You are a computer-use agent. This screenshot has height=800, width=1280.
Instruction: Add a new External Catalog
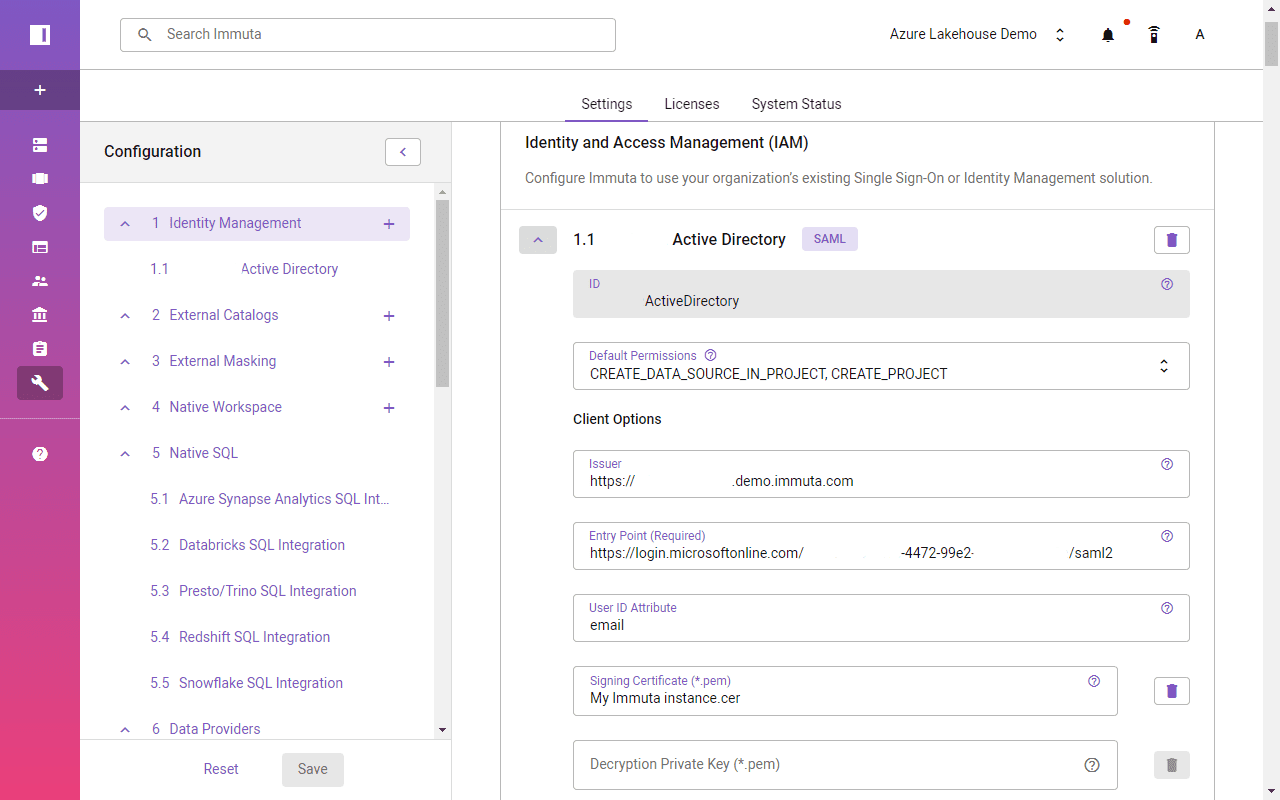pos(389,316)
